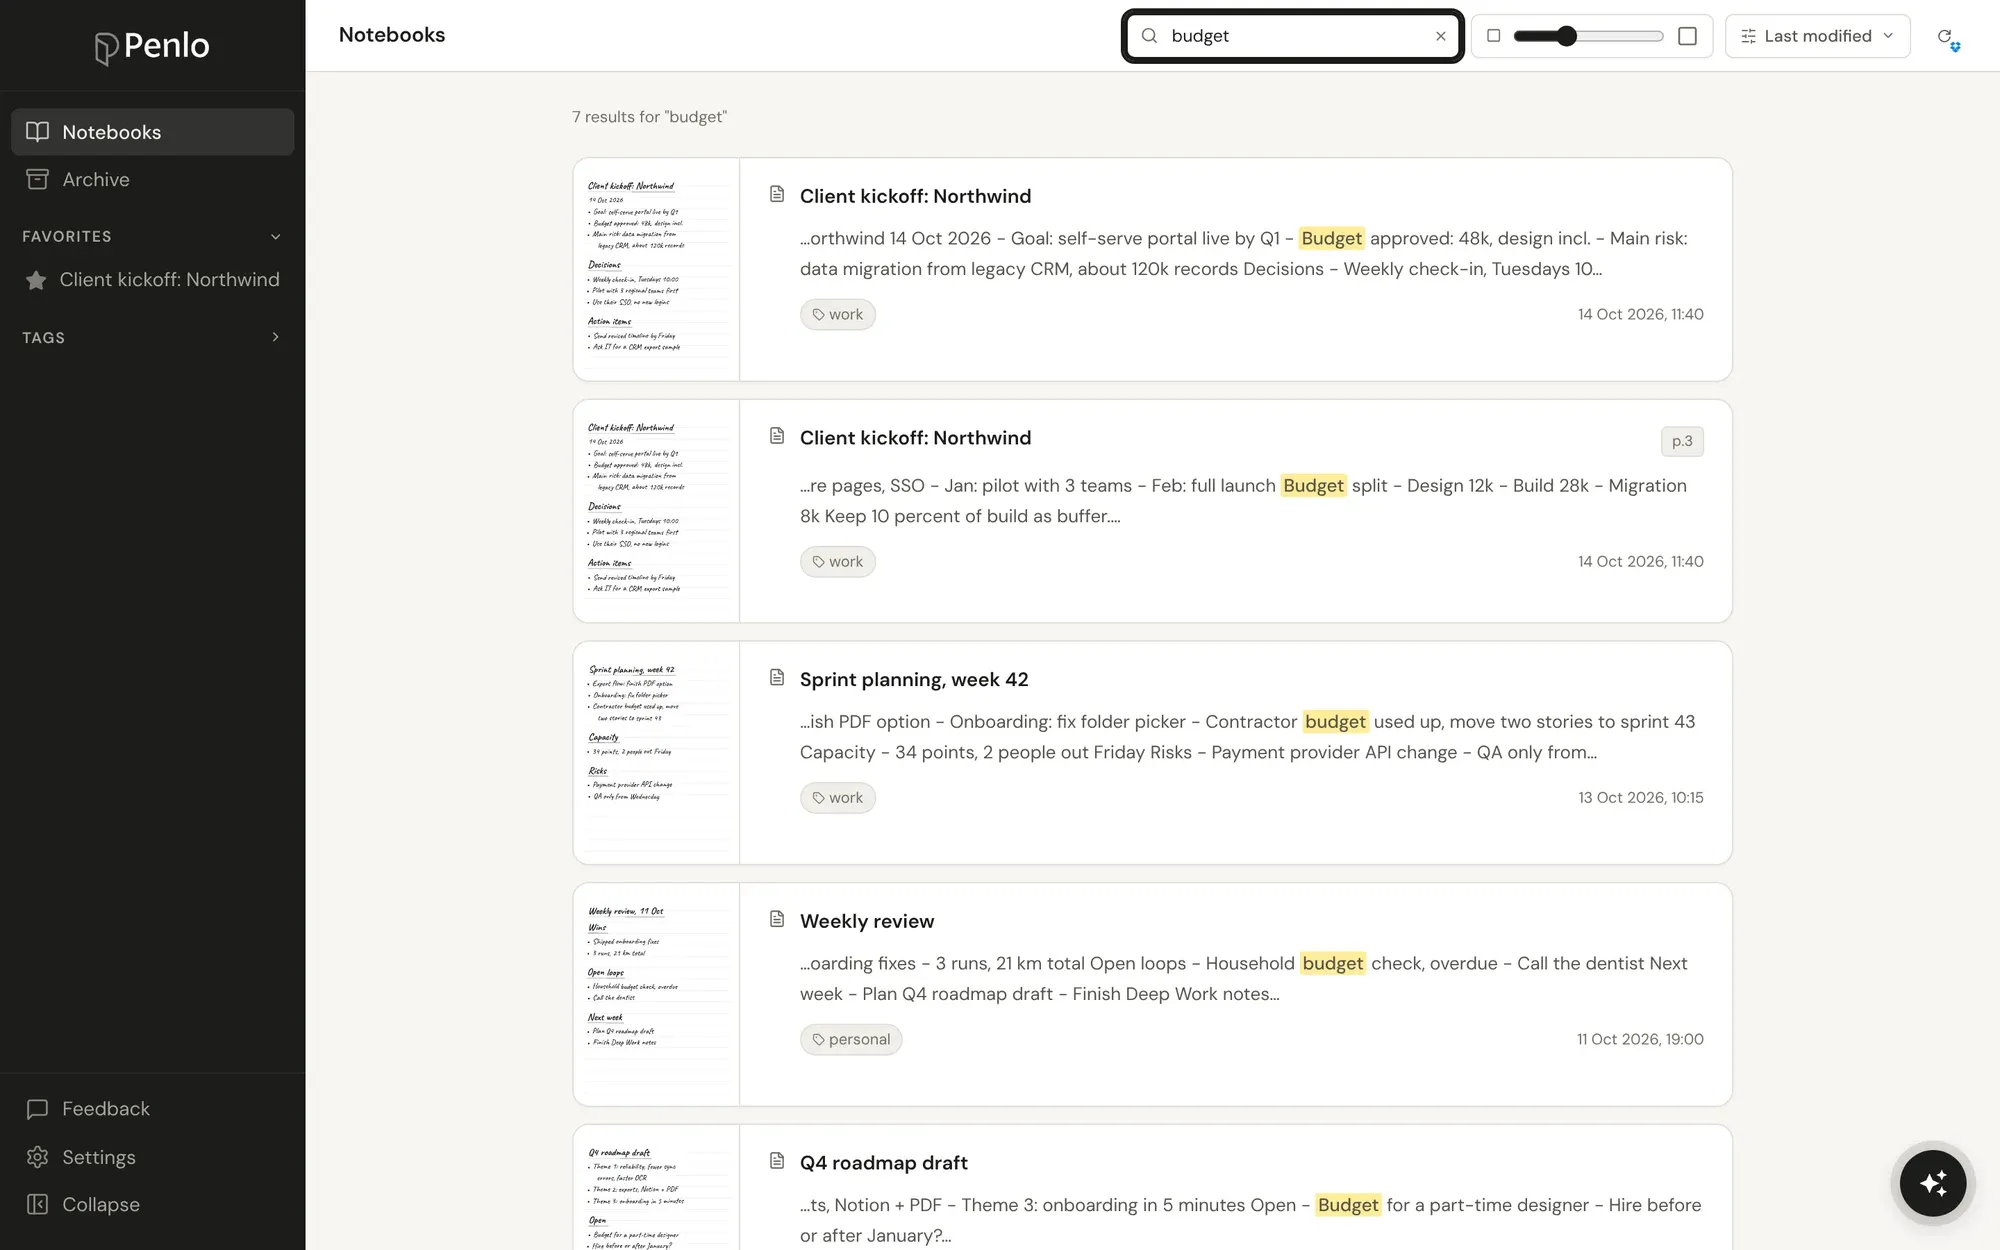Click document icon beside Q4 roadmap draft
This screenshot has height=1250, width=2000.
click(777, 1161)
